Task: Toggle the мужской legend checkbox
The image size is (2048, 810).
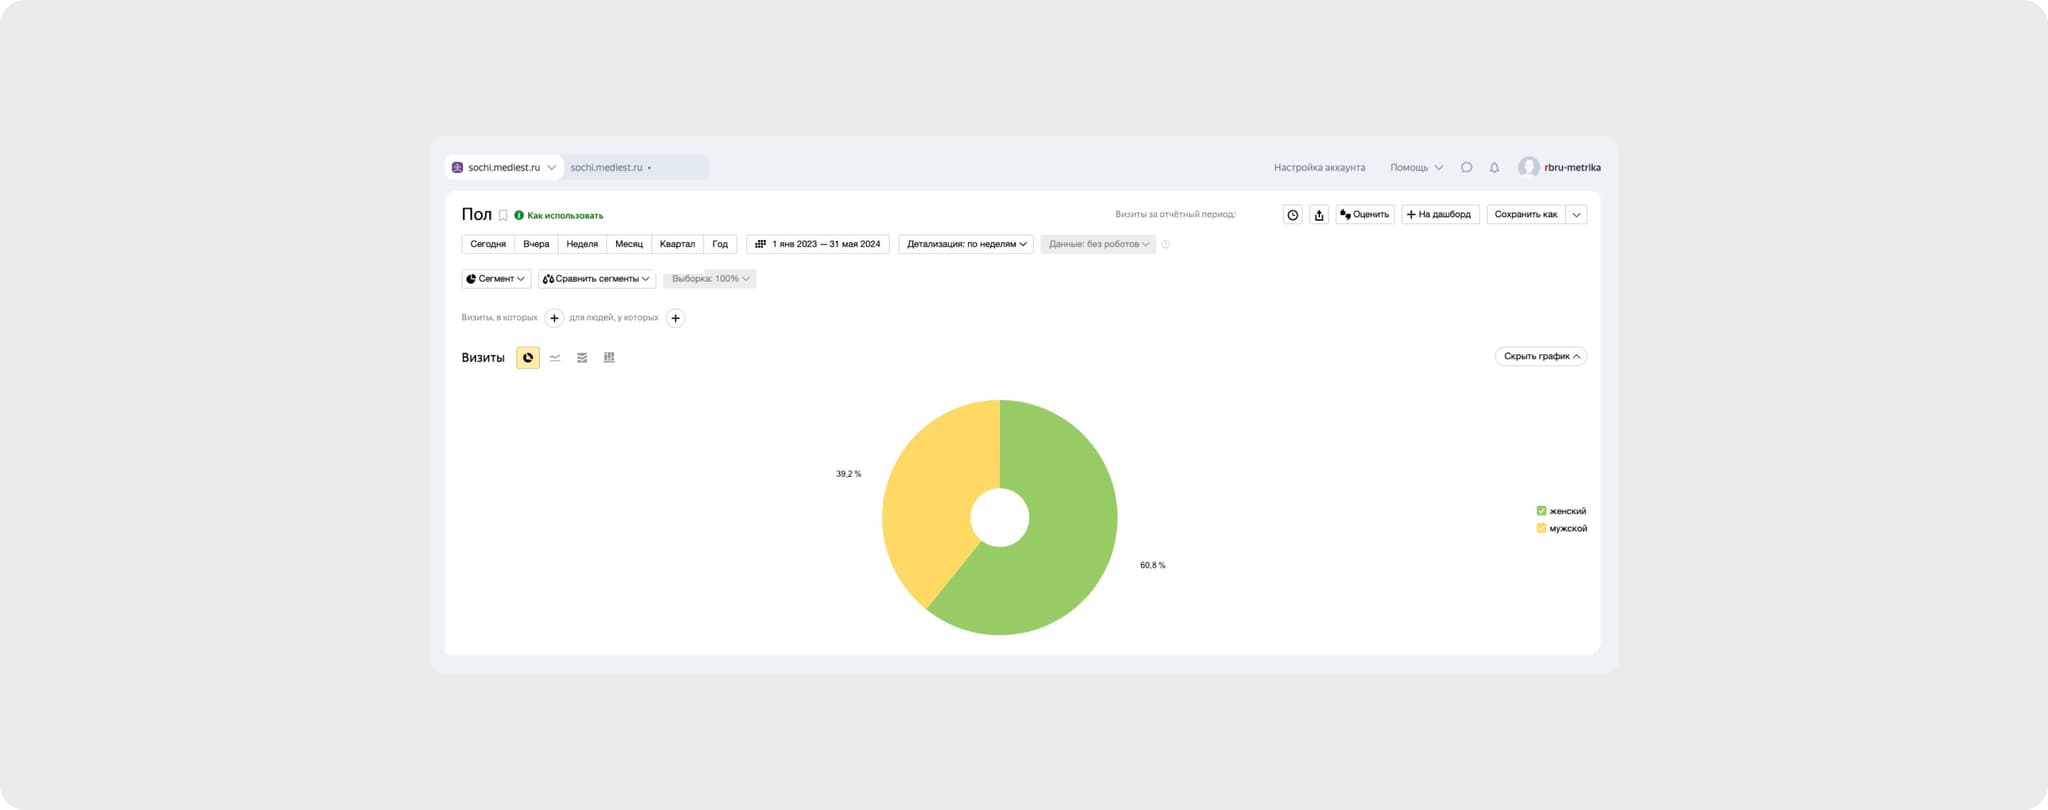Action: point(1541,528)
